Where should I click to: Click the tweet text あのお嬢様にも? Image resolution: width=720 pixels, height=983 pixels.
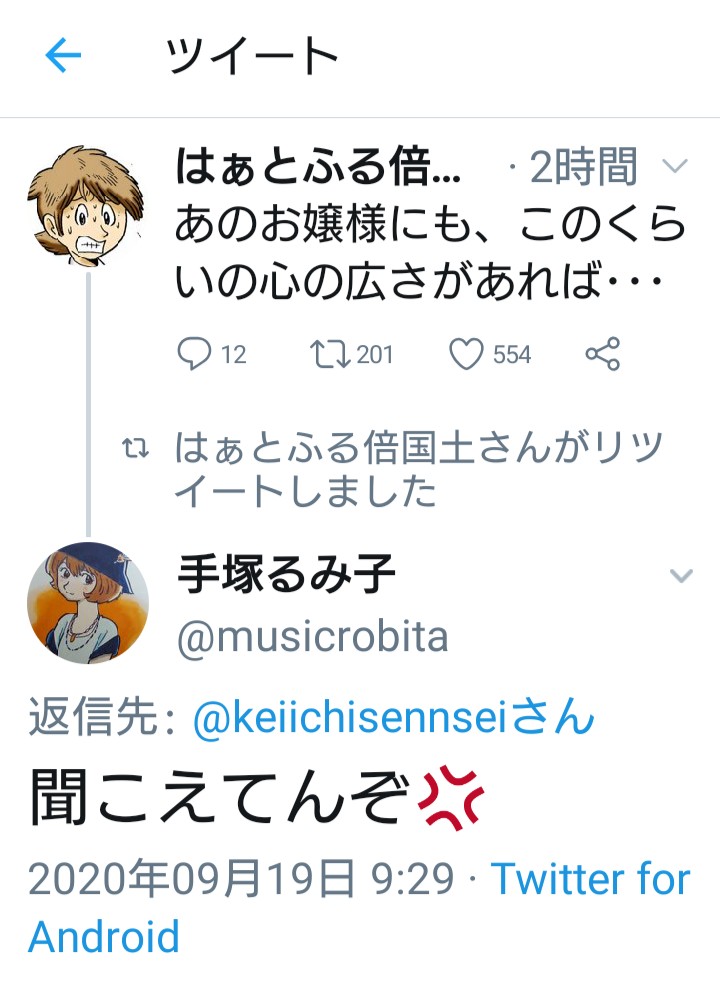[418, 255]
